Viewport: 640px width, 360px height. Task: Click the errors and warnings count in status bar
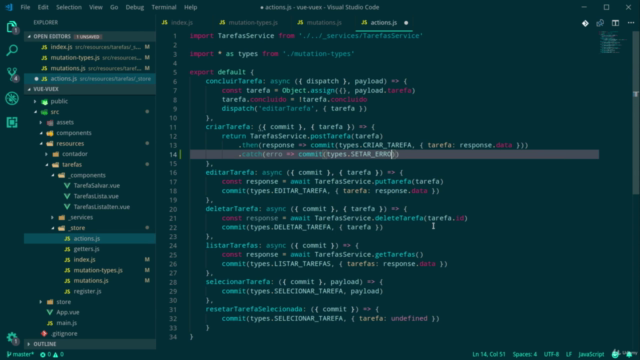coord(52,354)
